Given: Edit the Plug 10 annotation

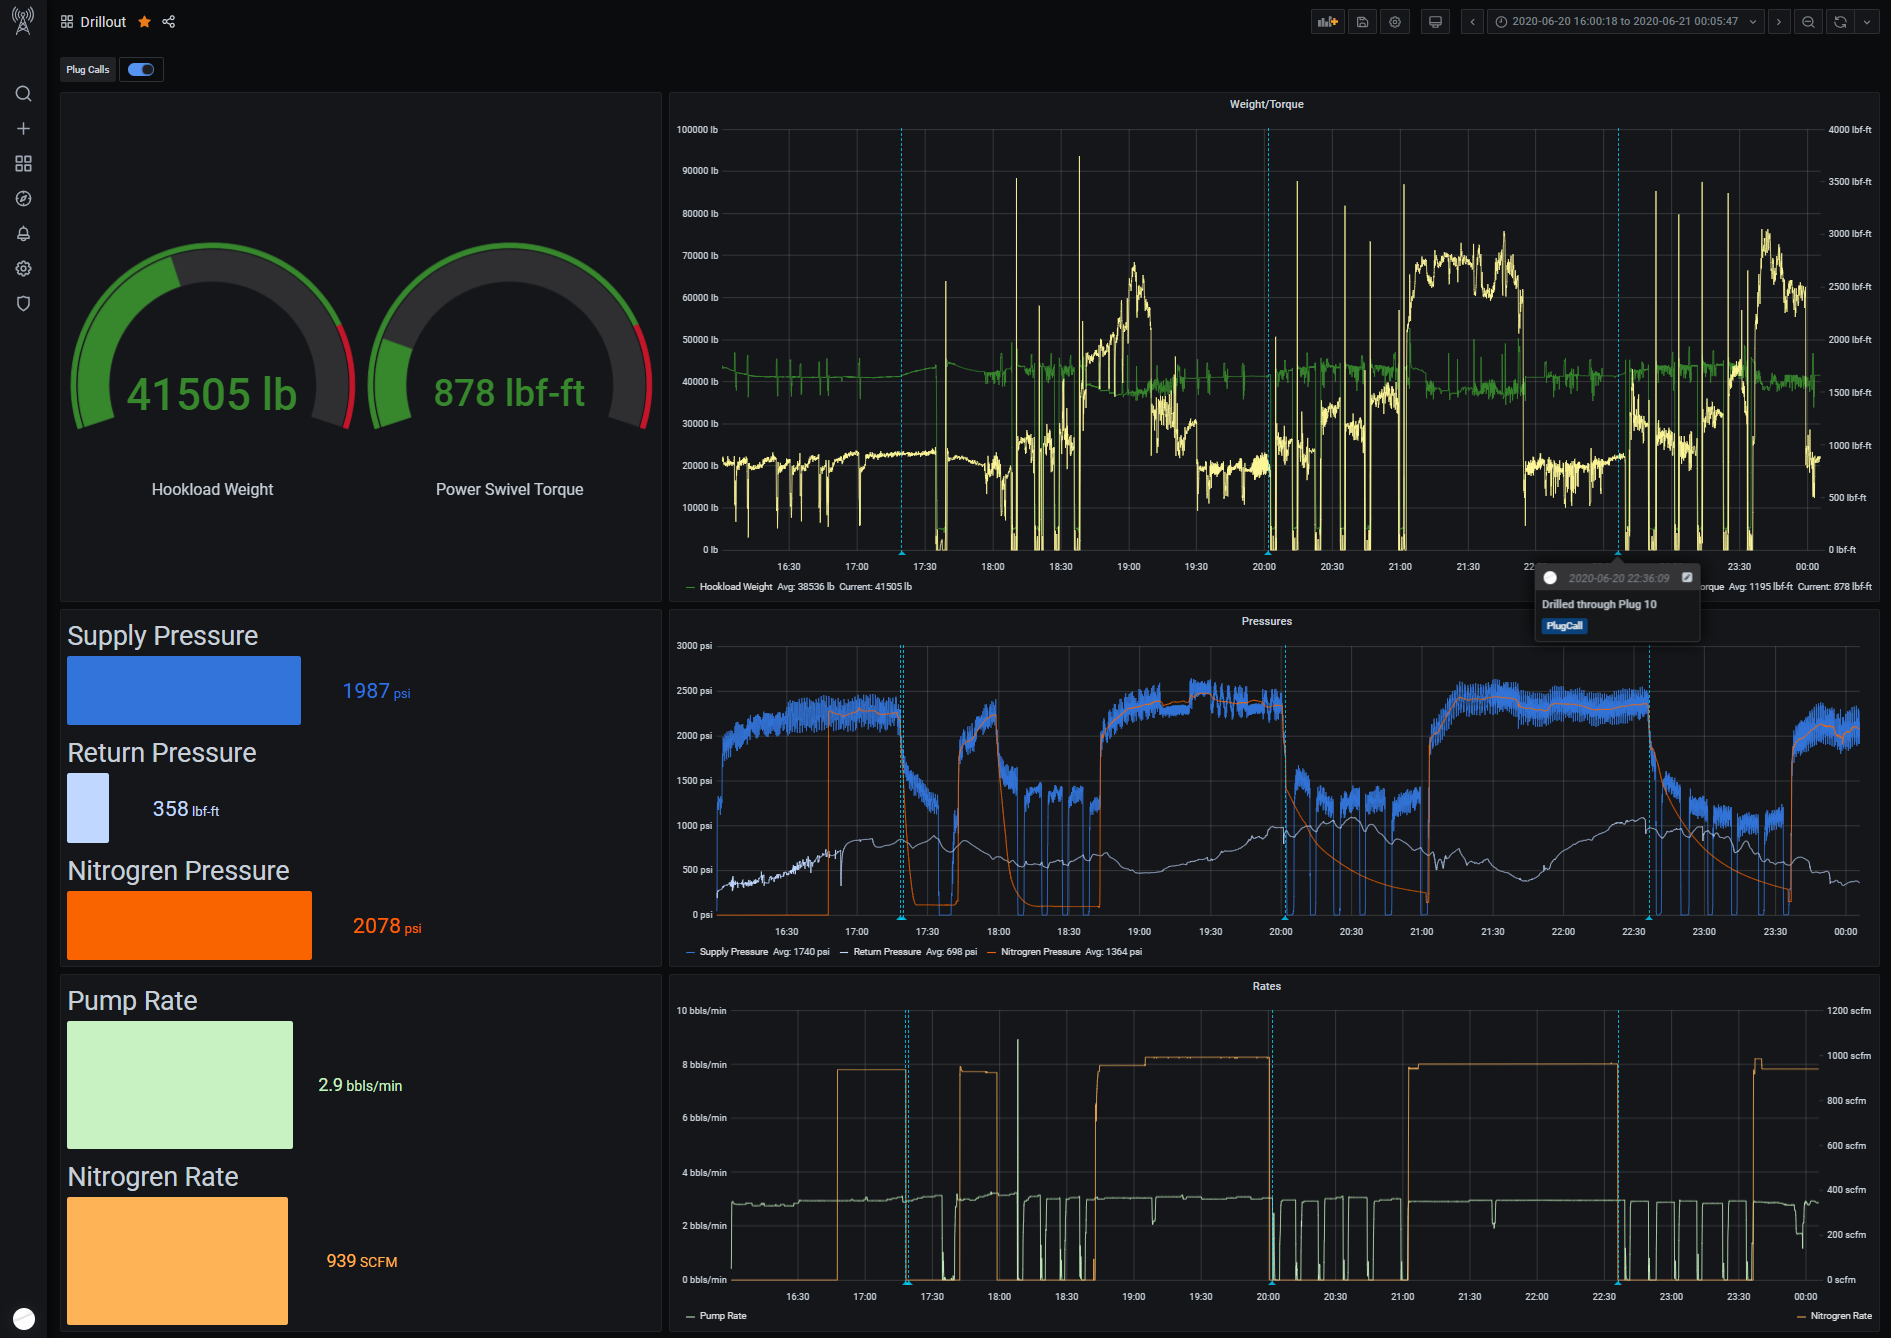Looking at the screenshot, I should [x=1687, y=577].
